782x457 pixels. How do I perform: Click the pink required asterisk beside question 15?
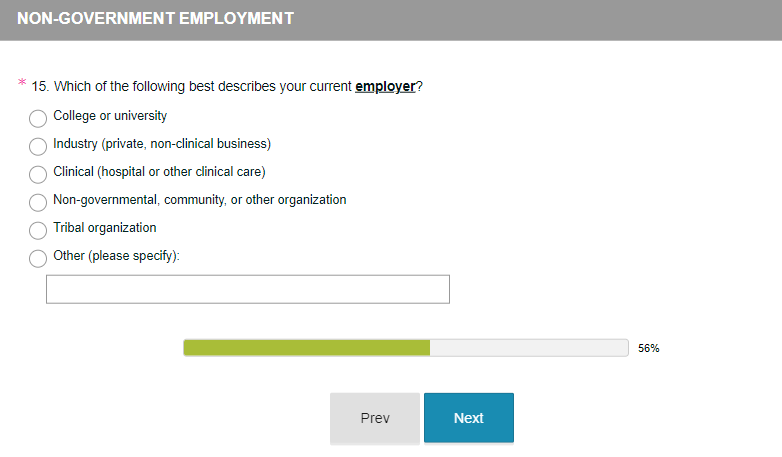22,84
